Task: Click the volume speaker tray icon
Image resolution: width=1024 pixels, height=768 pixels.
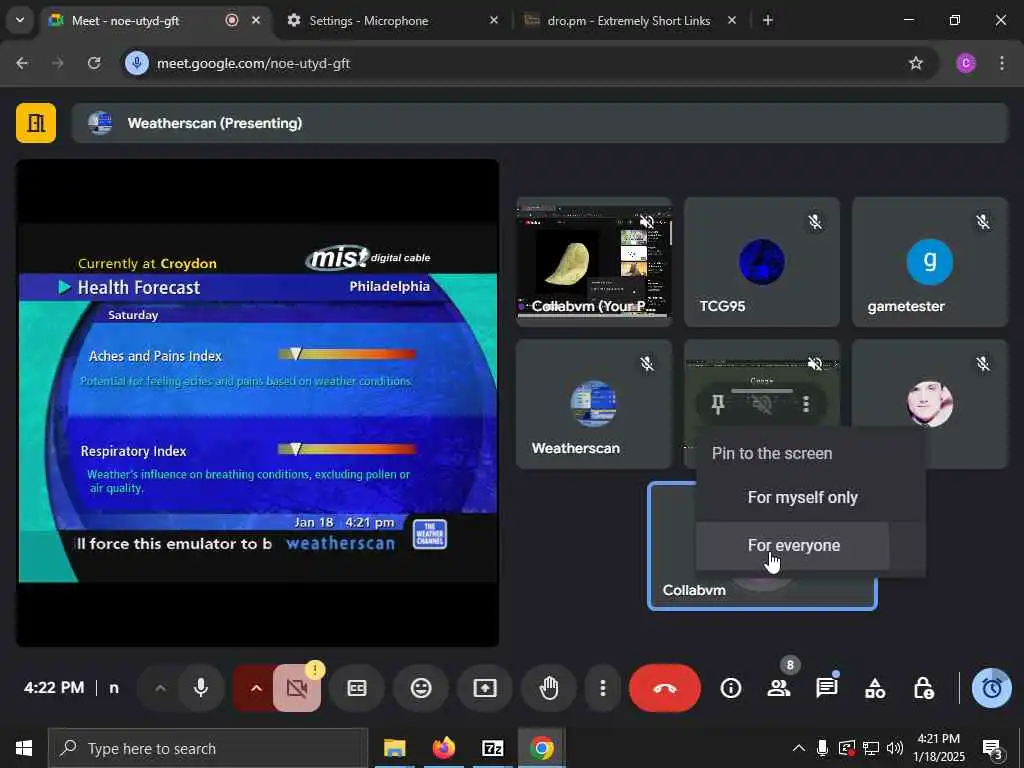Action: point(895,748)
